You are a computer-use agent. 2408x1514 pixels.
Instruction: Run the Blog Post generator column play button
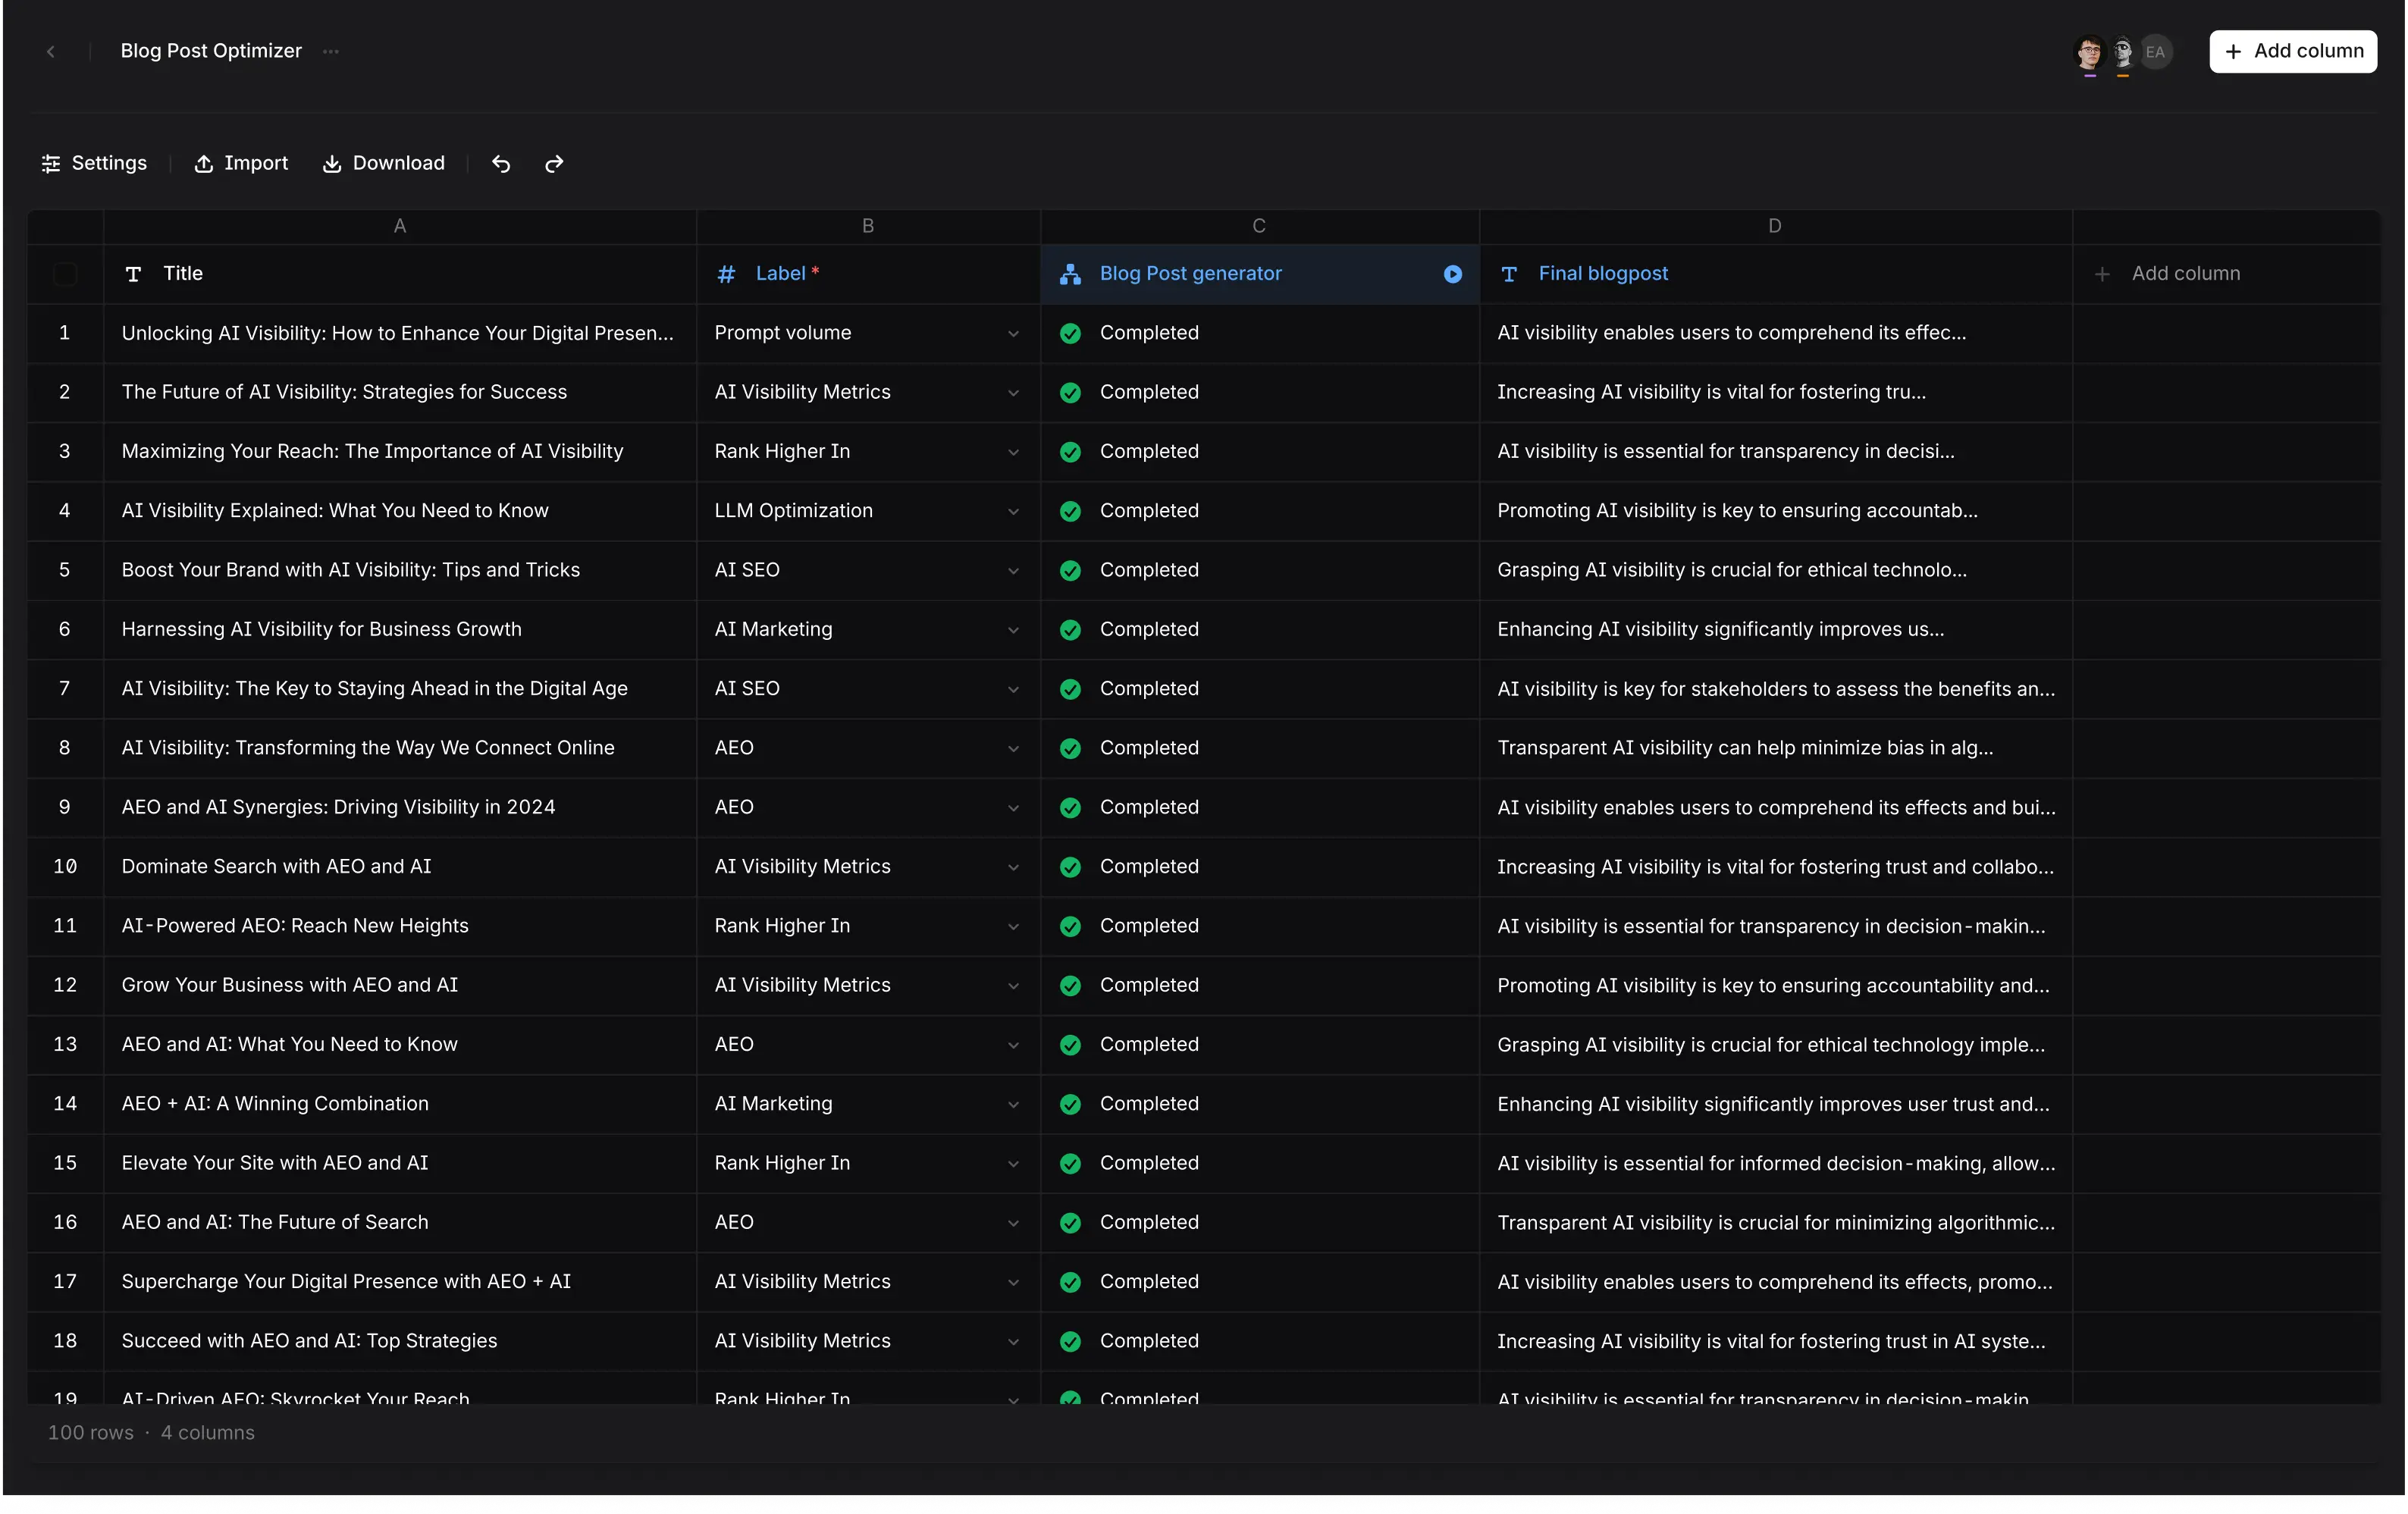pyautogui.click(x=1453, y=274)
